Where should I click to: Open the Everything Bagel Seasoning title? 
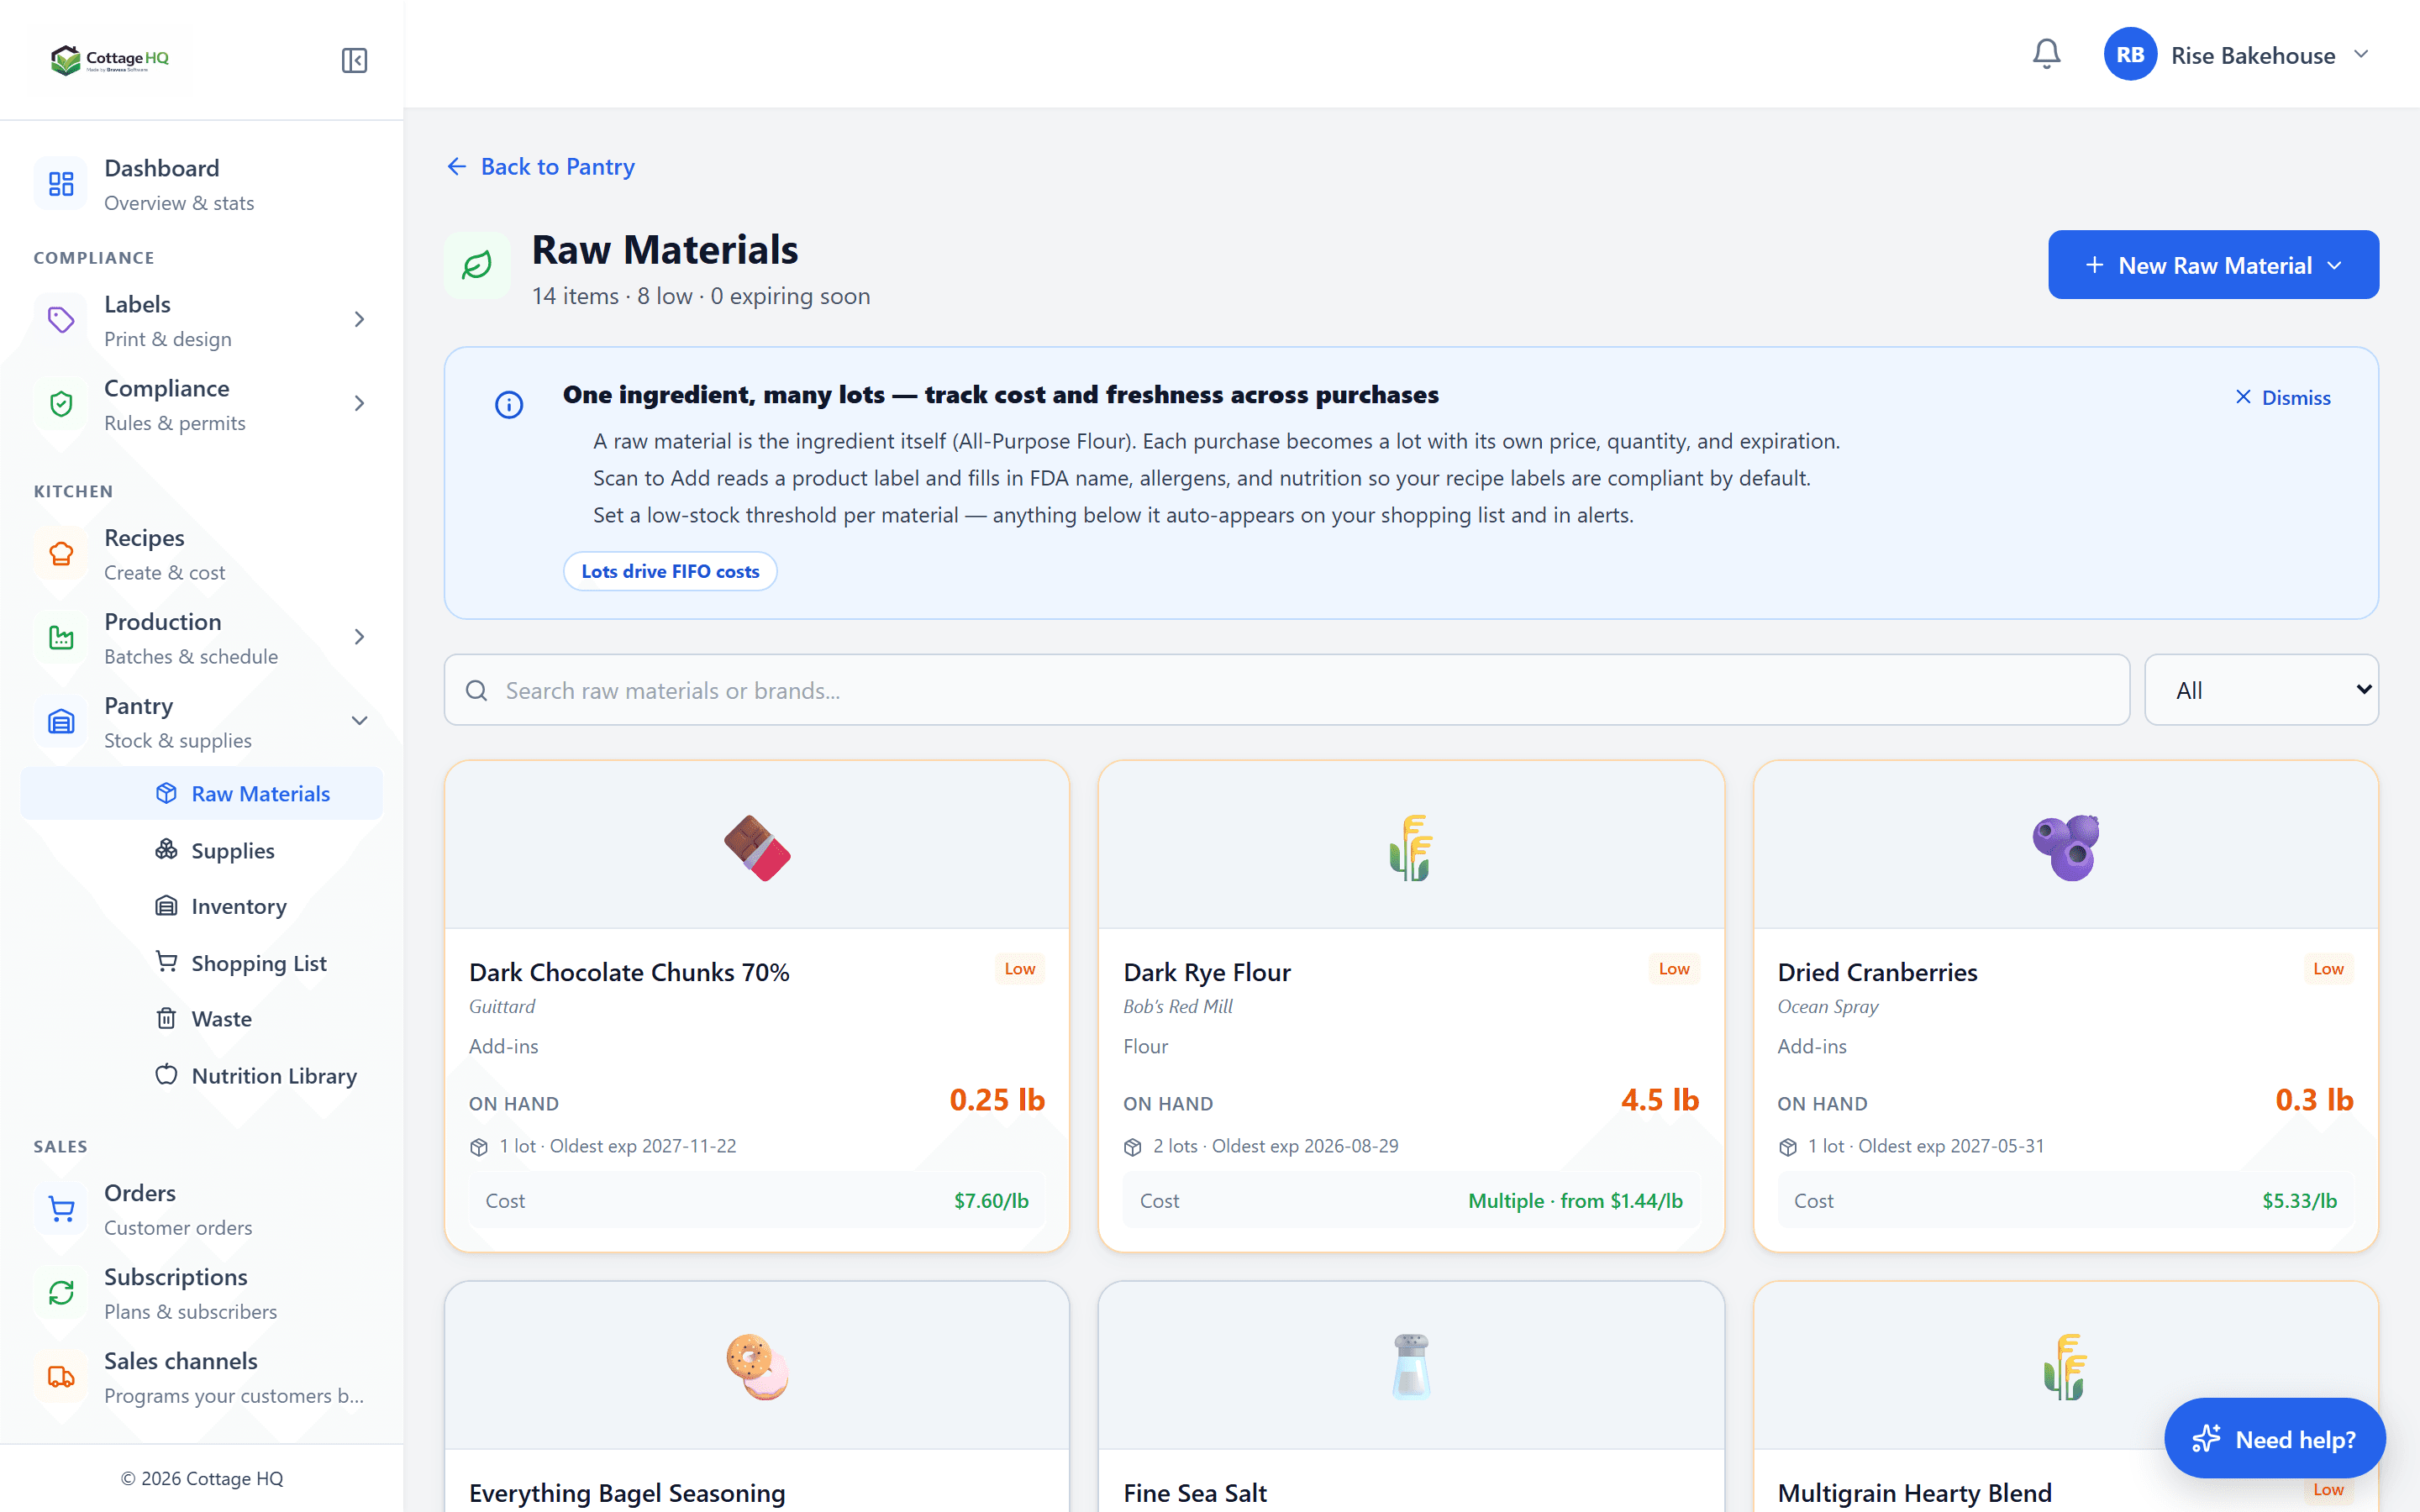tap(627, 1493)
